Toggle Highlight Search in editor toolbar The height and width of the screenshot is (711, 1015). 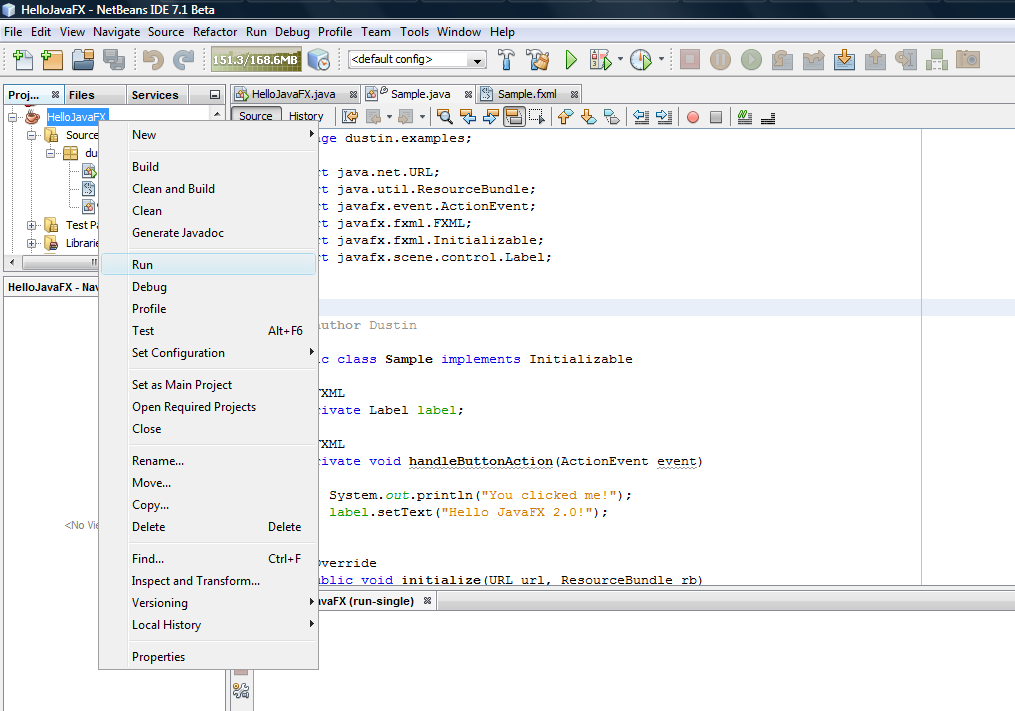[x=514, y=117]
